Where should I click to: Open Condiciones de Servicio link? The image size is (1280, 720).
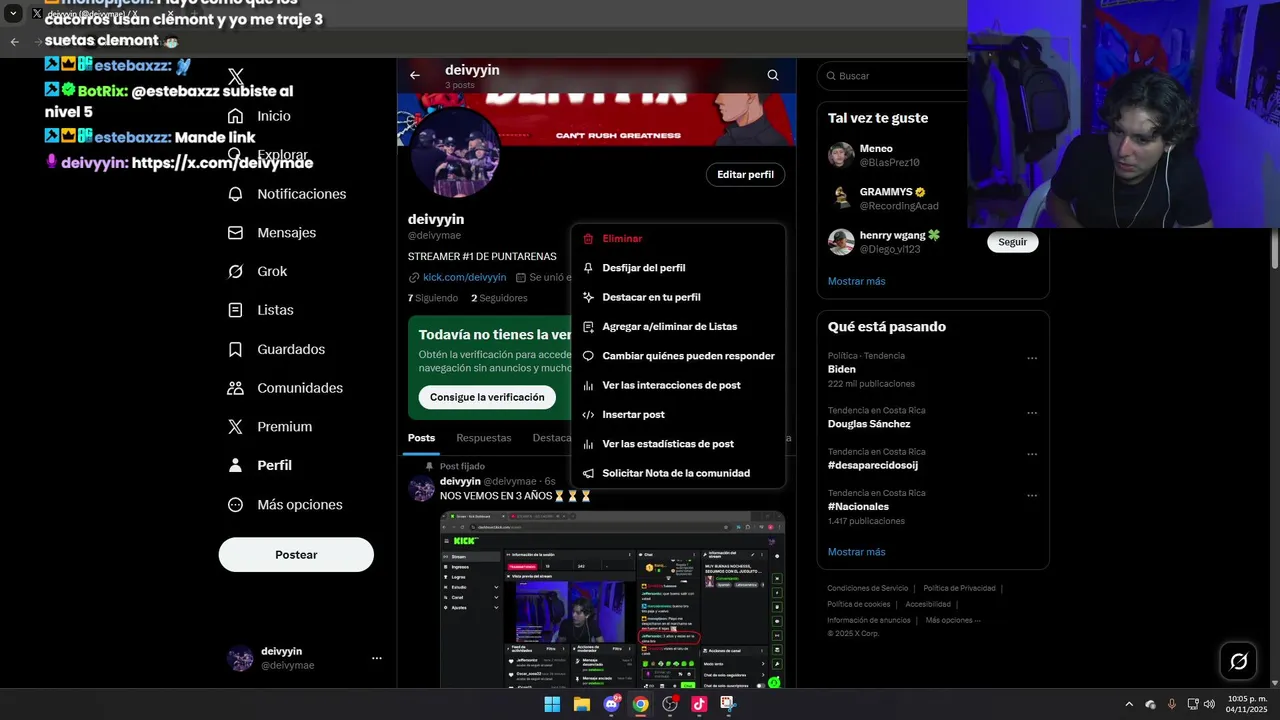pyautogui.click(x=867, y=588)
